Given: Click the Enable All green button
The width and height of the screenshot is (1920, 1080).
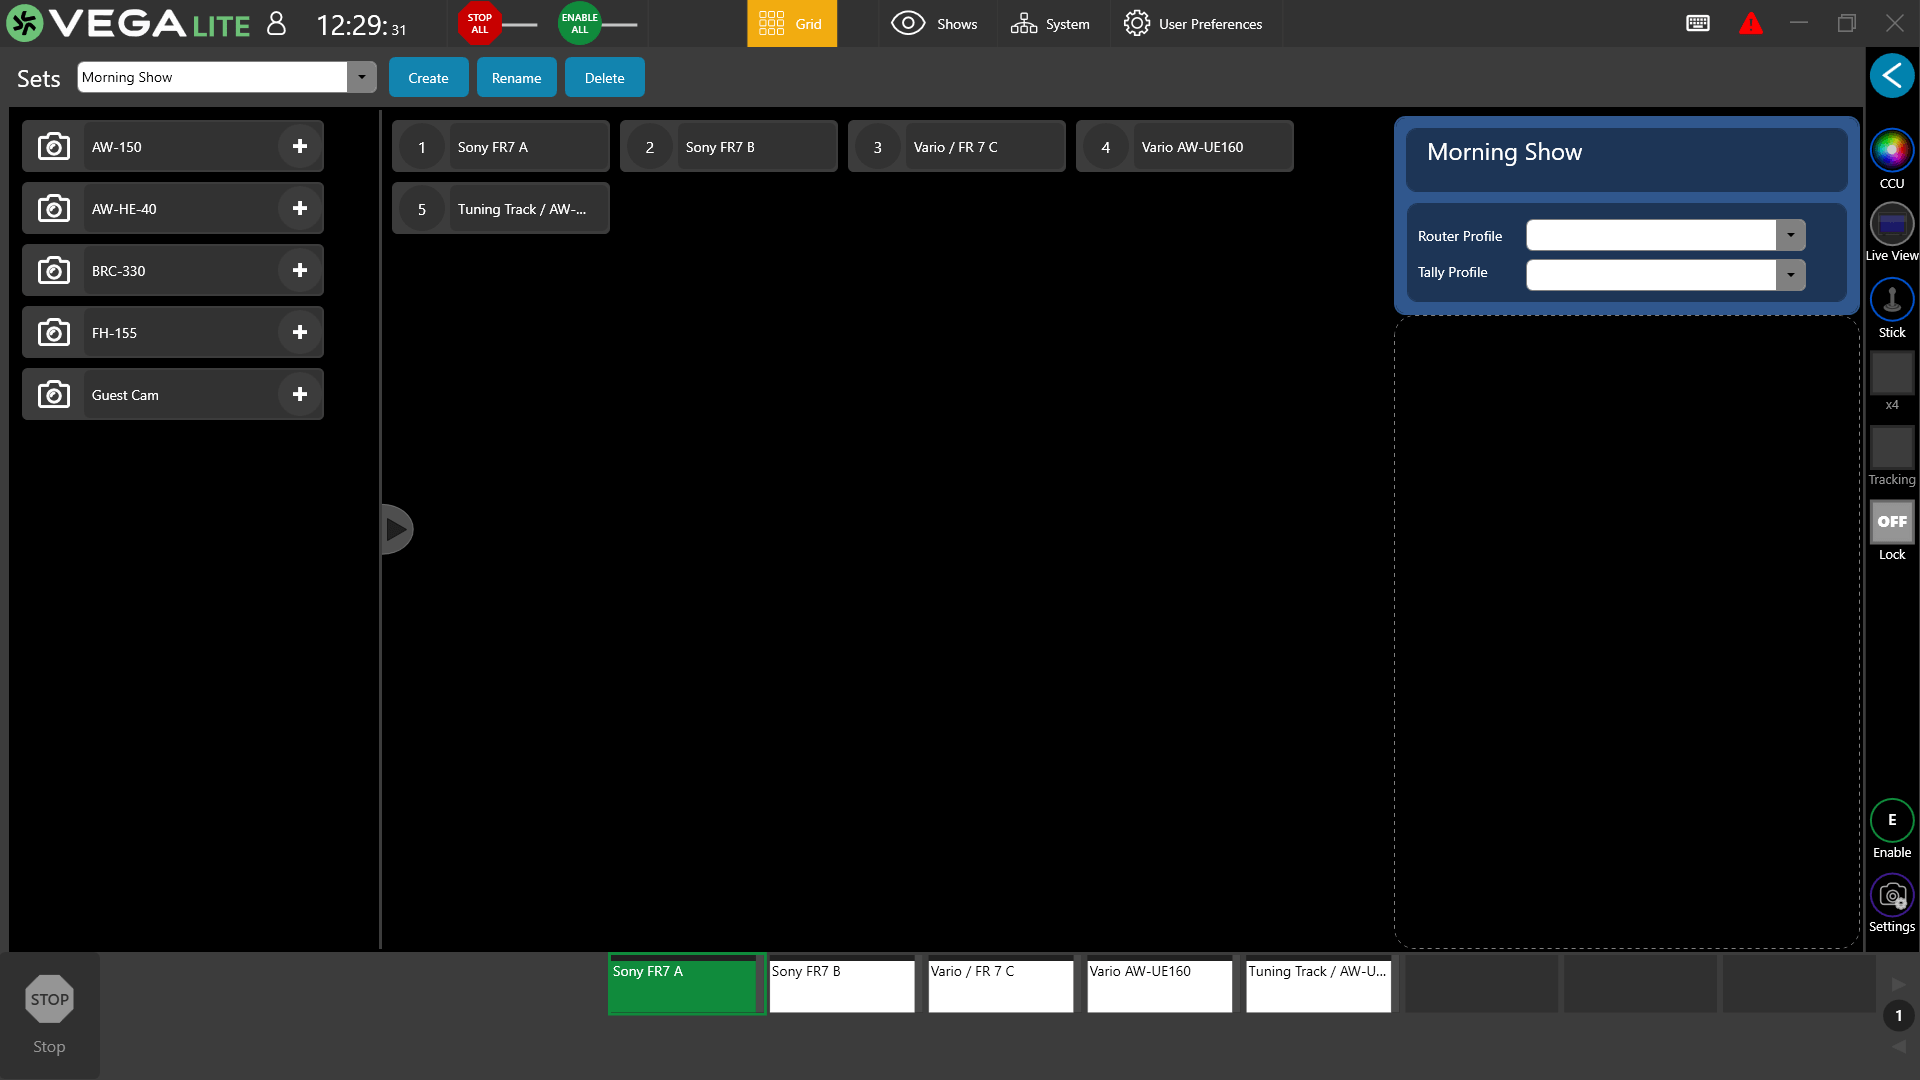Looking at the screenshot, I should (579, 23).
